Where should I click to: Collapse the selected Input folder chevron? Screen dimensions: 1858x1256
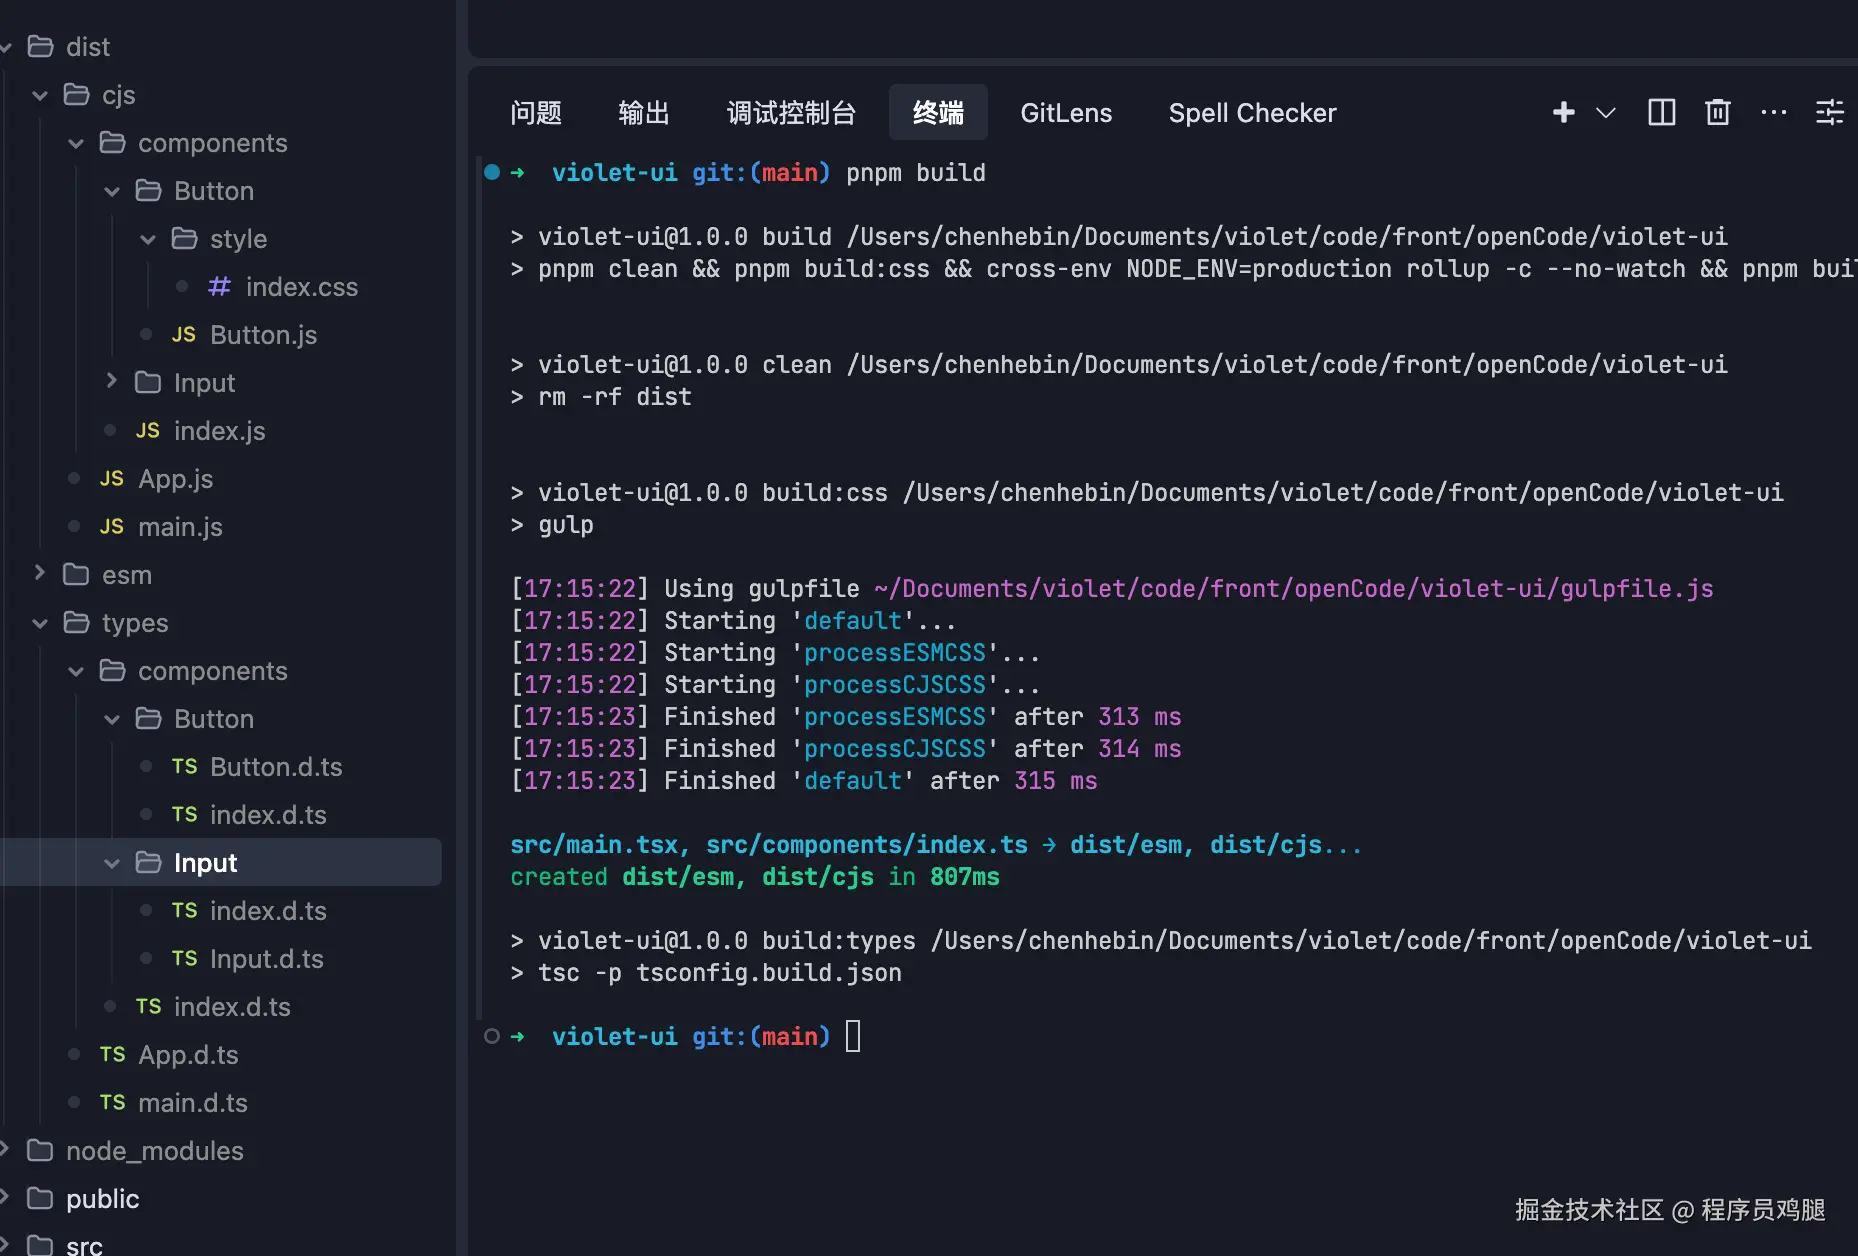pos(112,863)
